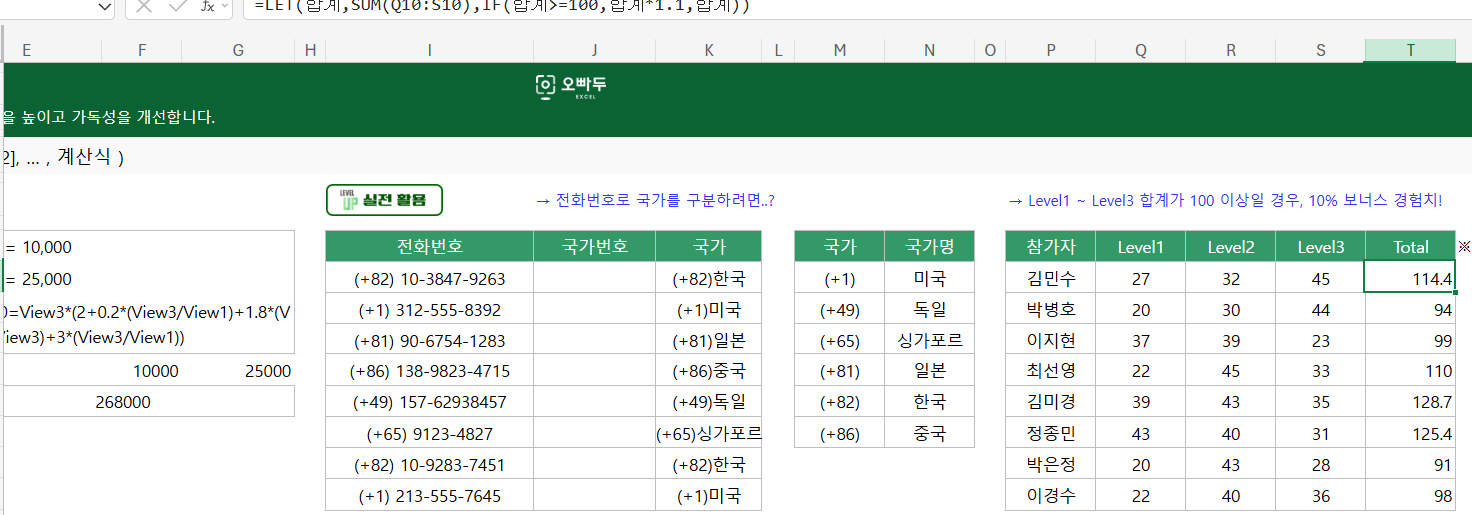Select highlighted column T header
The height and width of the screenshot is (515, 1472).
click(x=1410, y=50)
